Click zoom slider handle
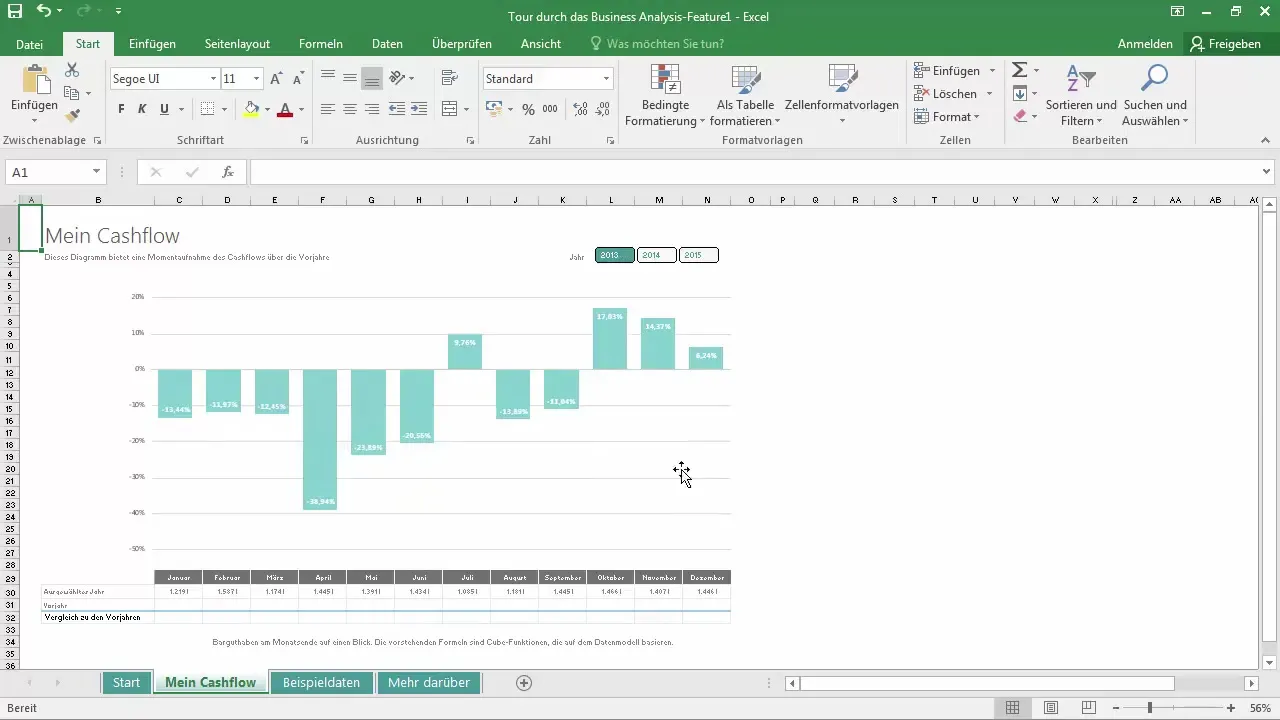The image size is (1280, 720). tap(1150, 708)
